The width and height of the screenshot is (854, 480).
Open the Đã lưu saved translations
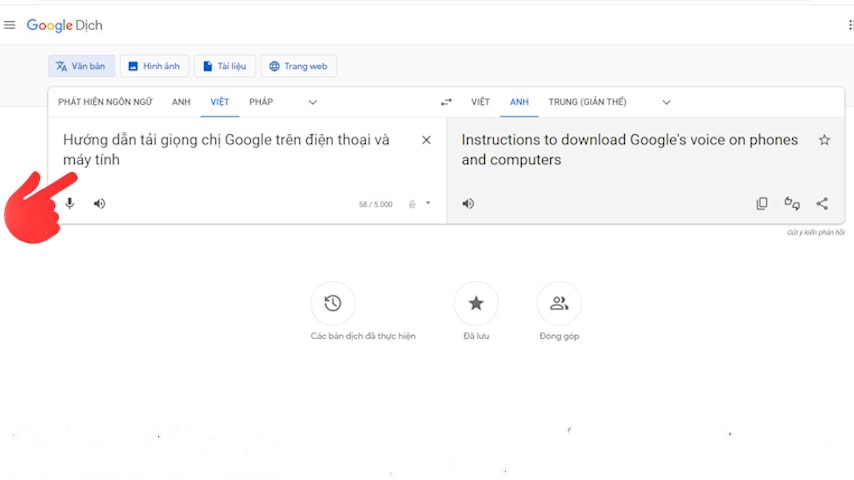476,303
